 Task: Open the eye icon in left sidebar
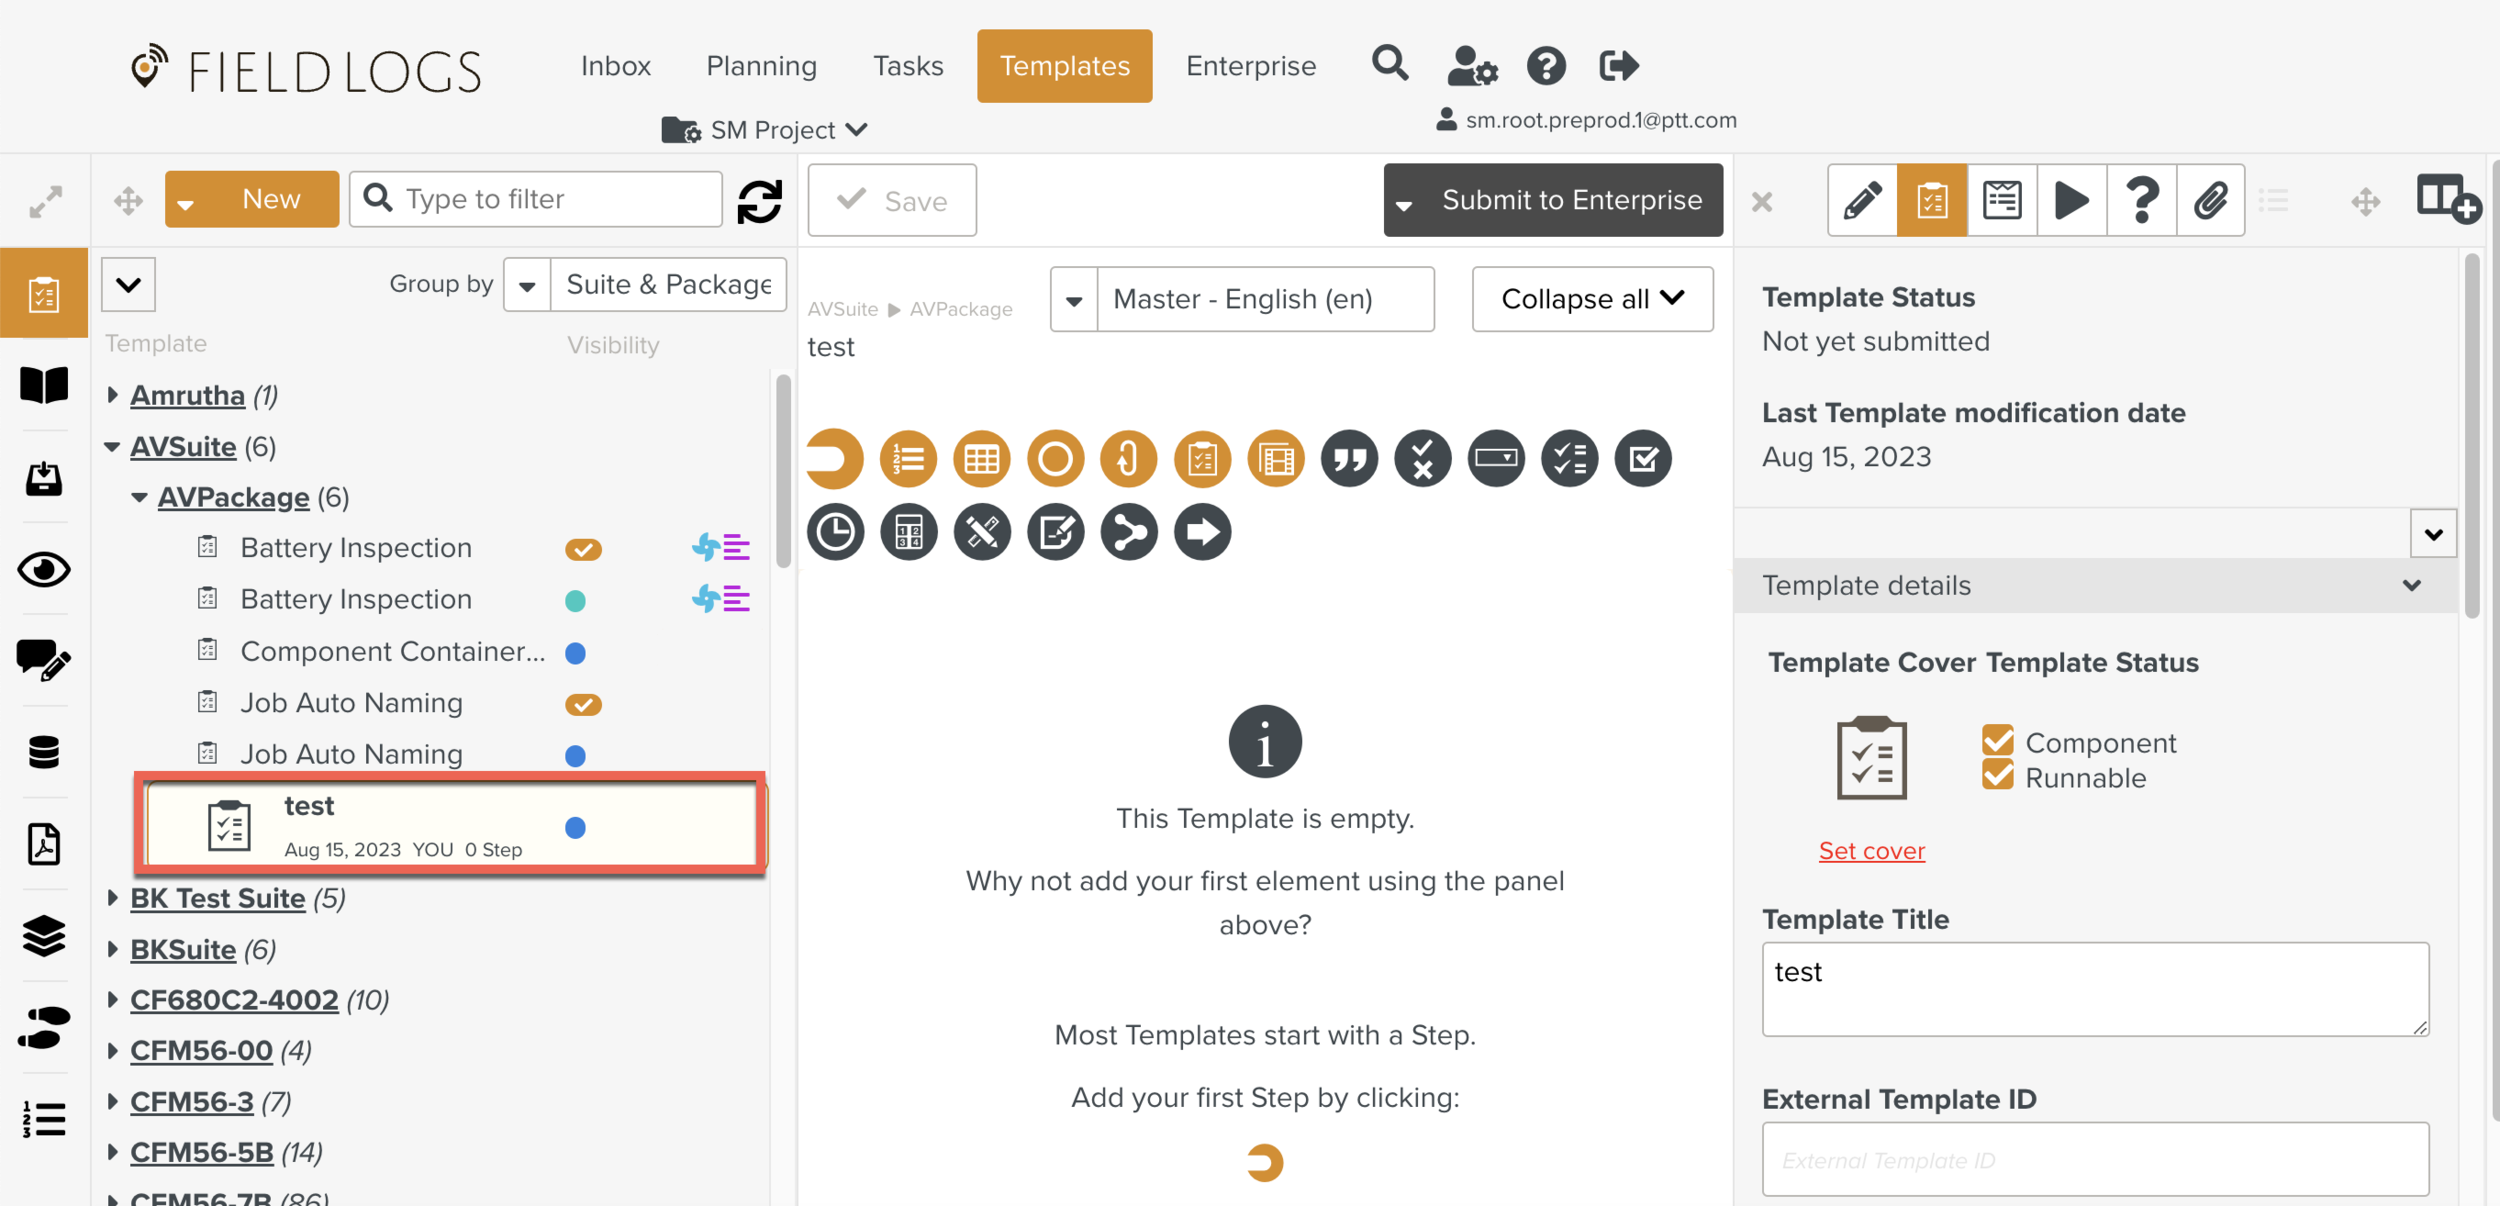point(44,570)
